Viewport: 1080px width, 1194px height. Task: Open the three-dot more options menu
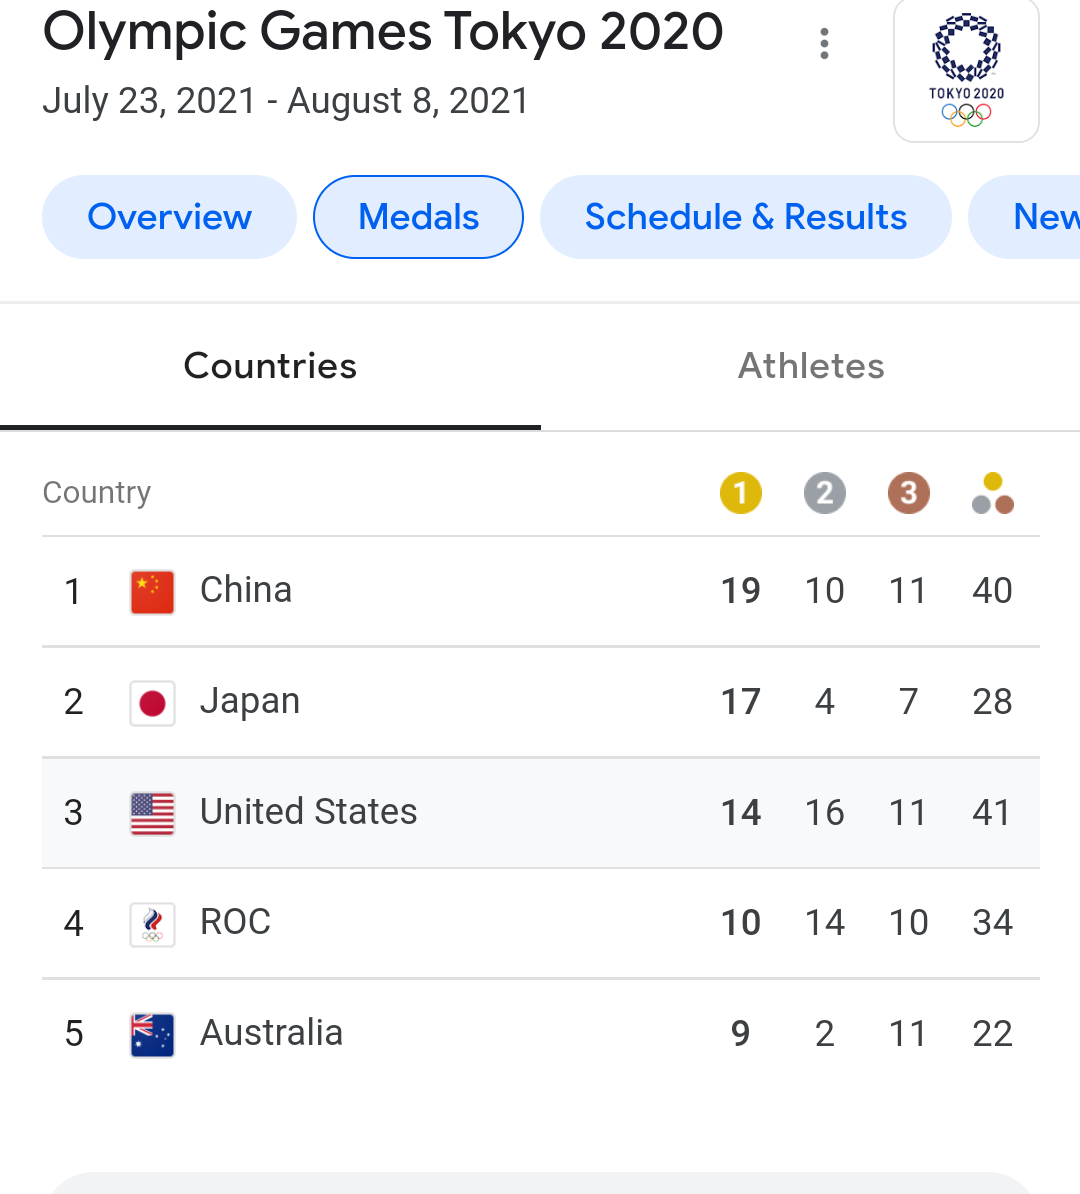tap(824, 44)
